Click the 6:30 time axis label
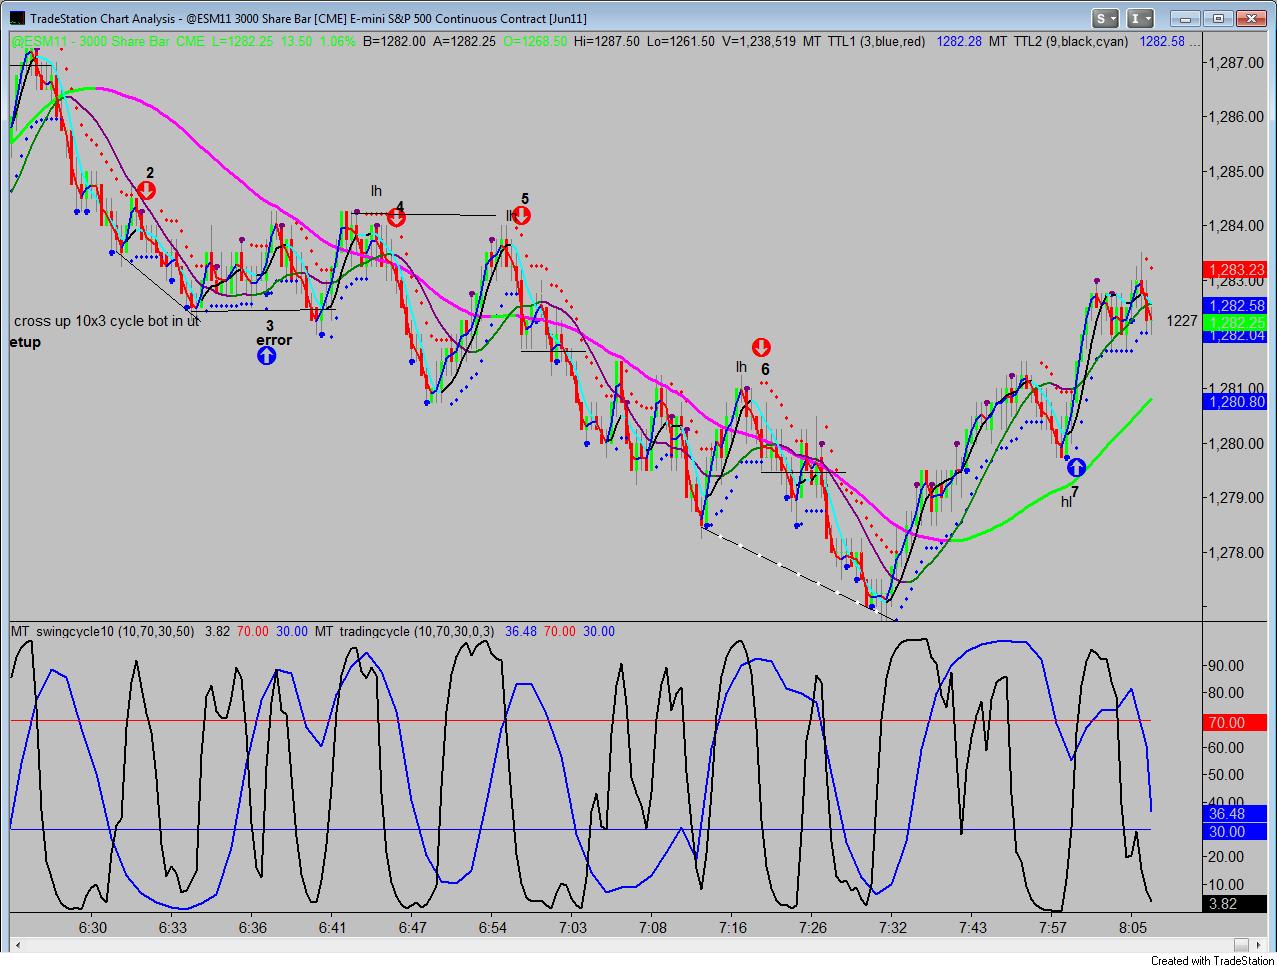Screen dimensions: 1277x967 tap(92, 928)
